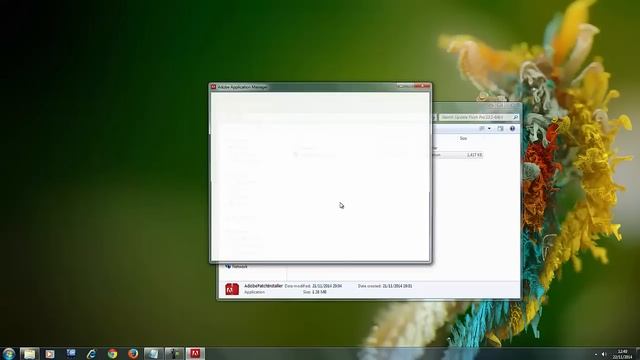Open Internet Explorer from the taskbar
640x360 pixels.
pos(91,354)
